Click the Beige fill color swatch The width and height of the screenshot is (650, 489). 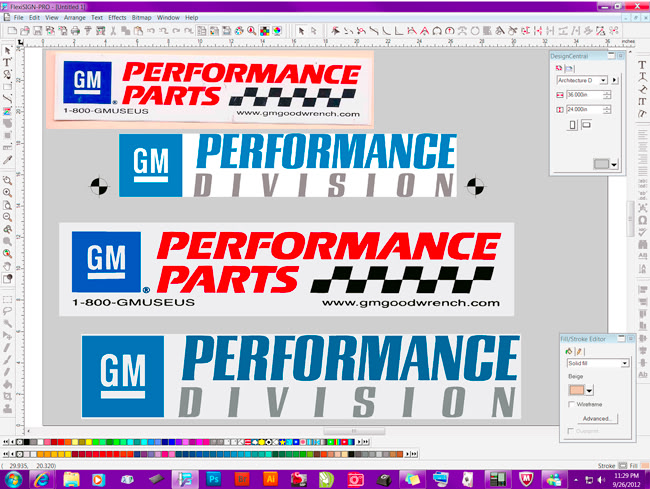click(576, 390)
